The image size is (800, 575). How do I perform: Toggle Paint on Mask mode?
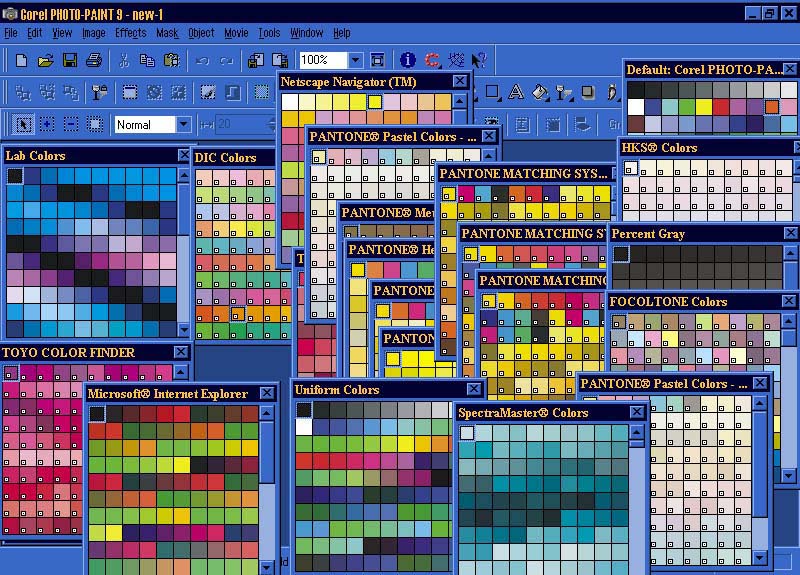208,92
